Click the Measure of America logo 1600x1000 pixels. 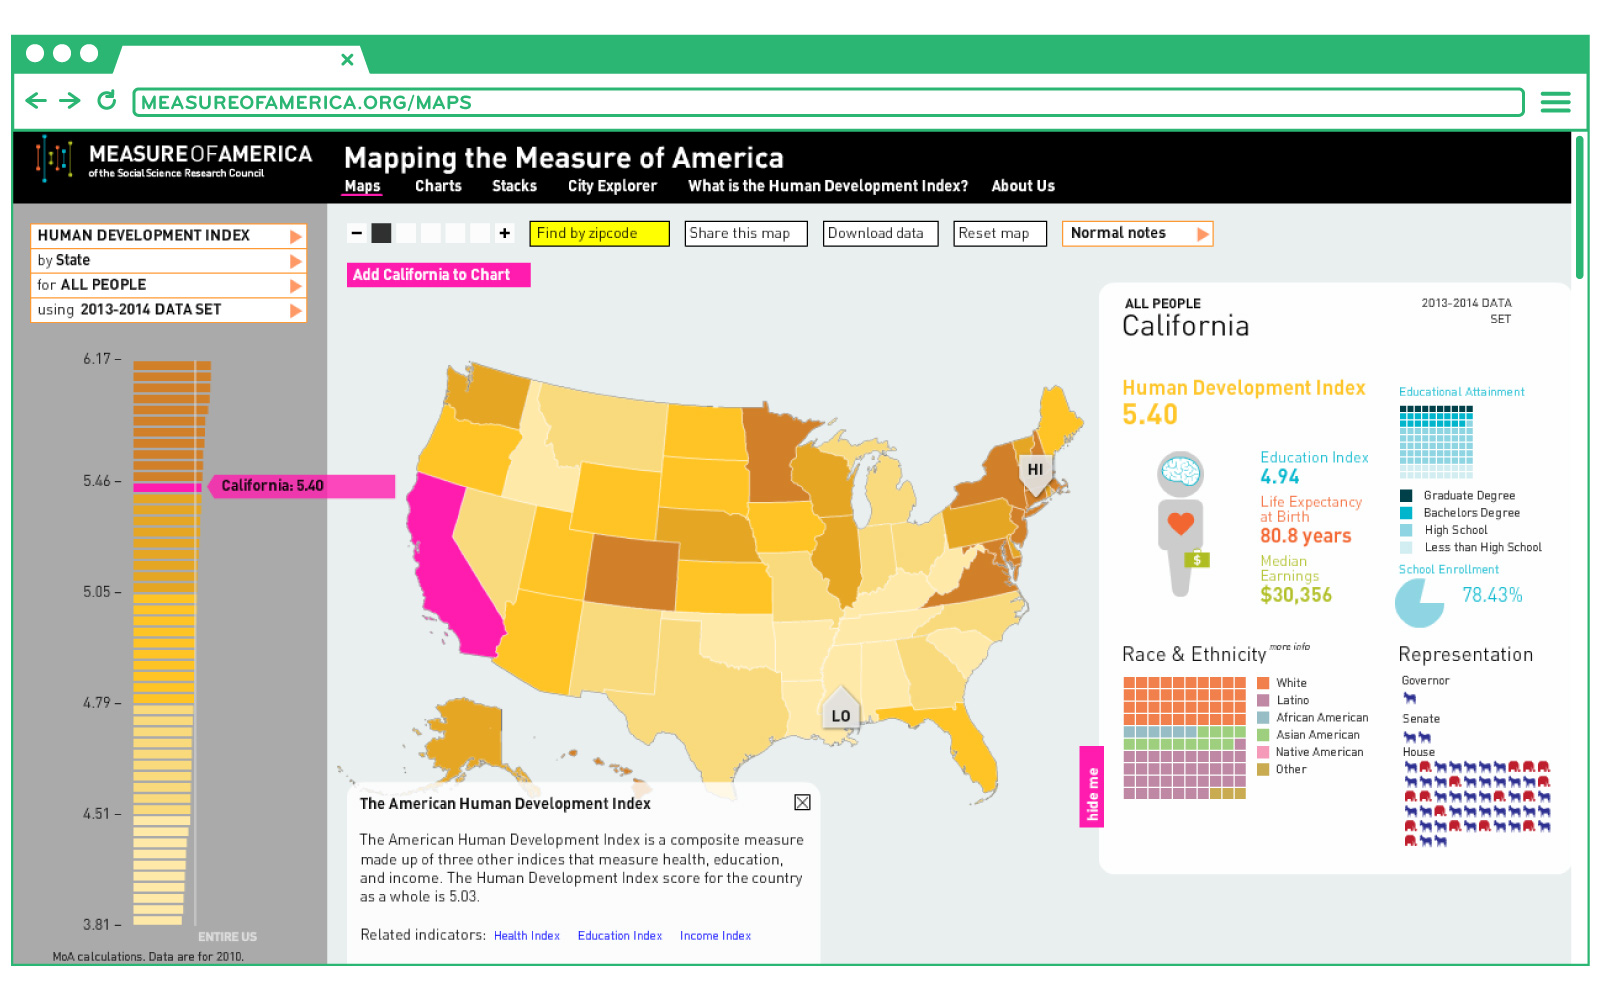pos(175,160)
